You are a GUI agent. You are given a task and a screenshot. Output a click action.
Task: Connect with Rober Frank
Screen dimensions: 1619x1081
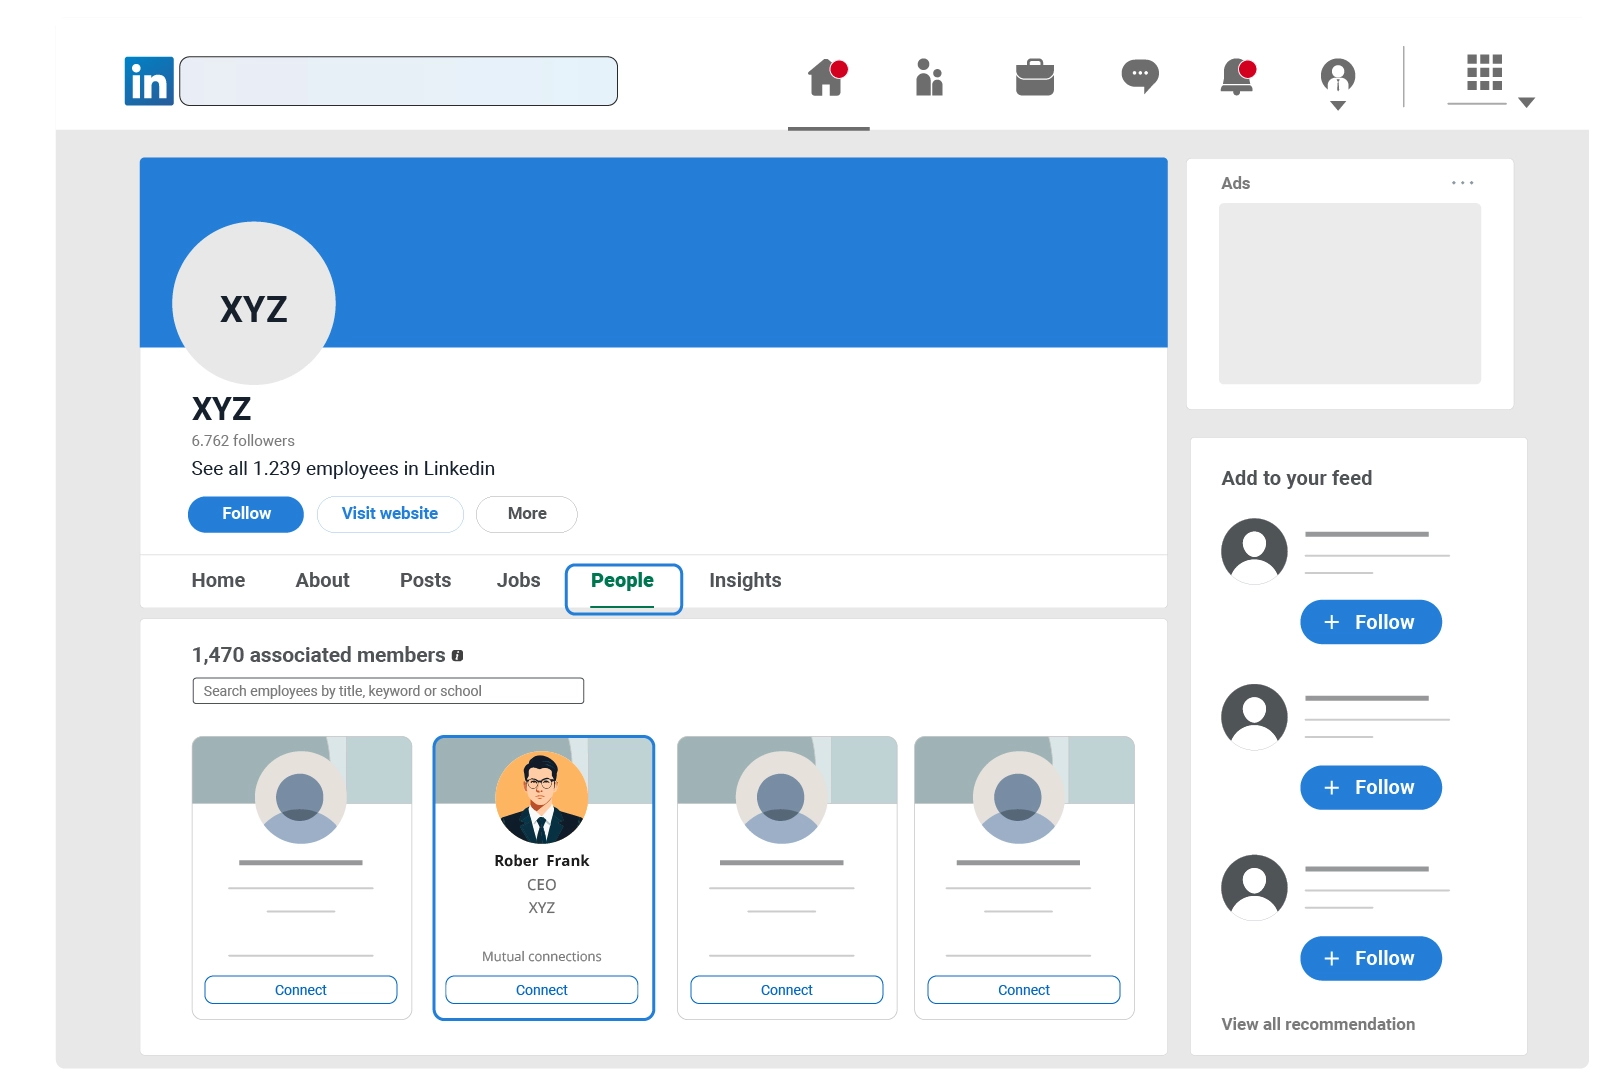click(x=541, y=990)
